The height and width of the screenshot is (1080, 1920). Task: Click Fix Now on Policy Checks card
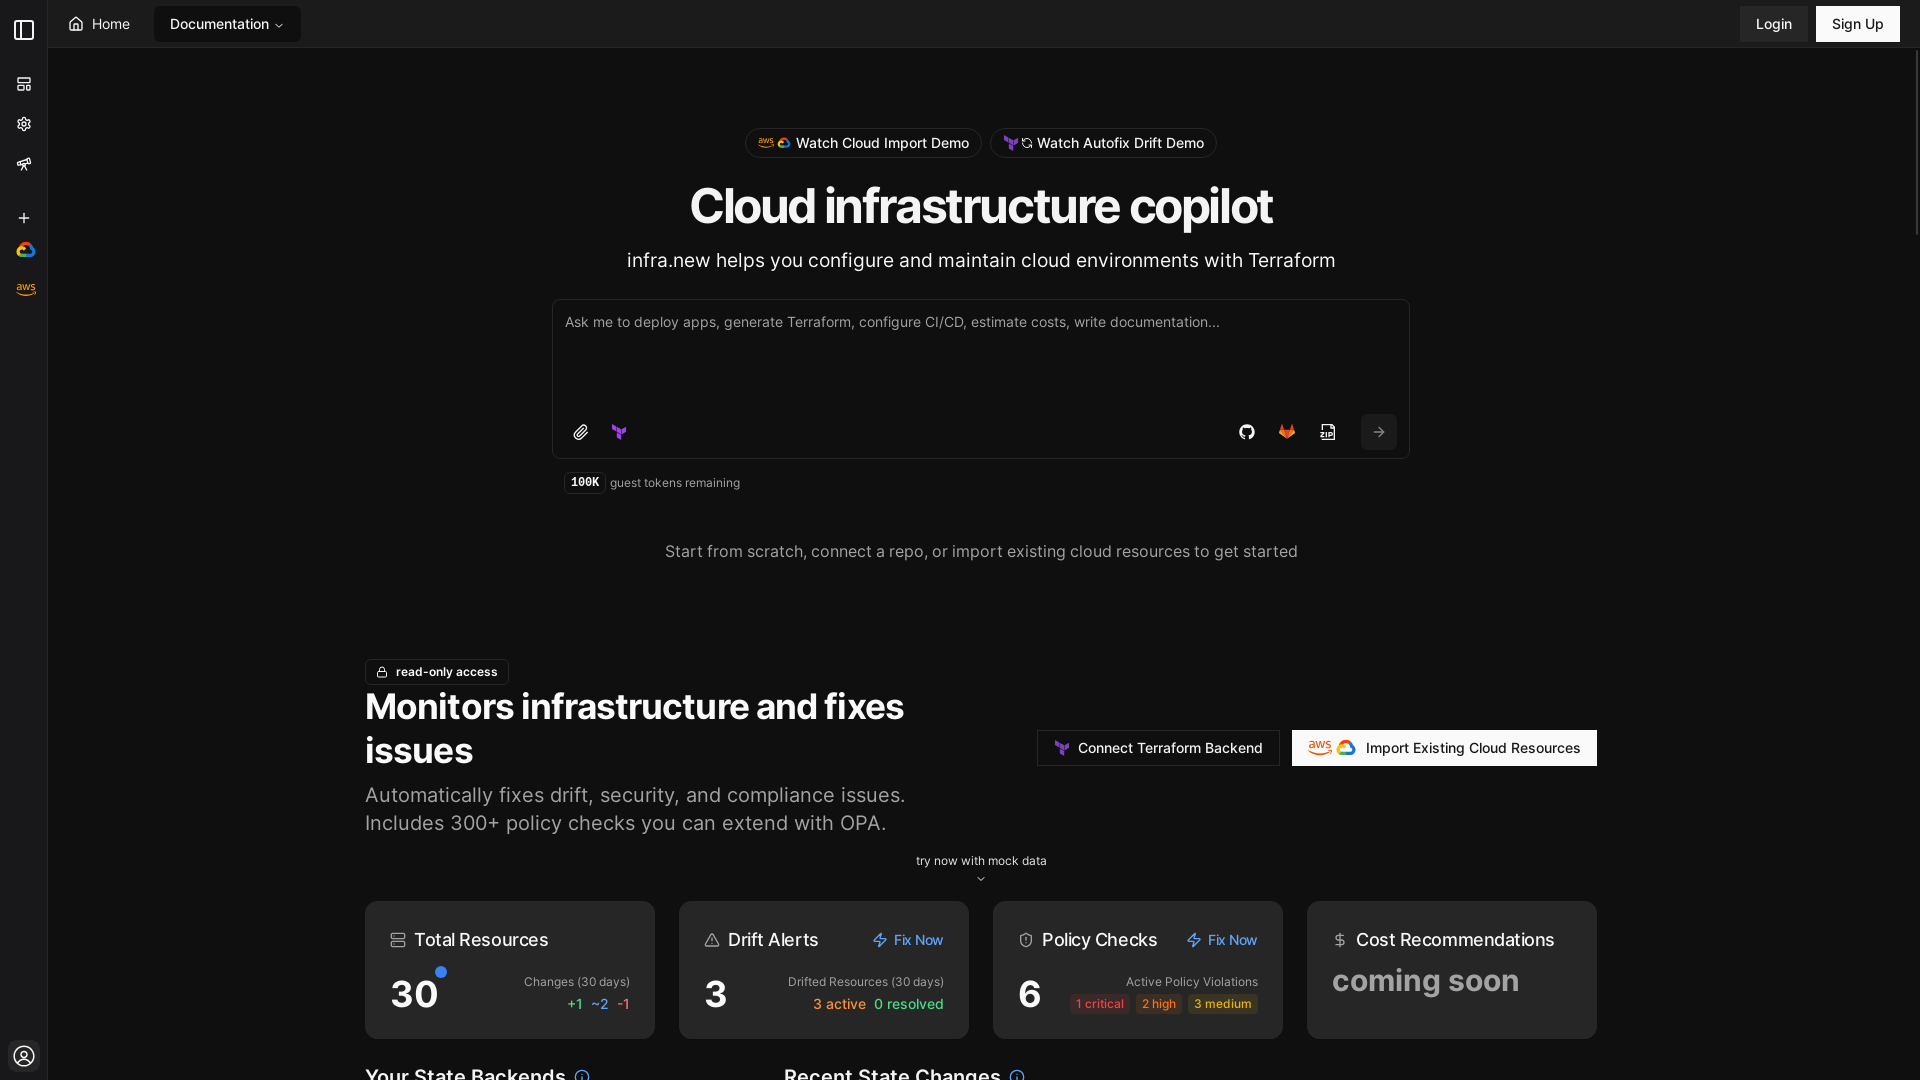[1222, 940]
